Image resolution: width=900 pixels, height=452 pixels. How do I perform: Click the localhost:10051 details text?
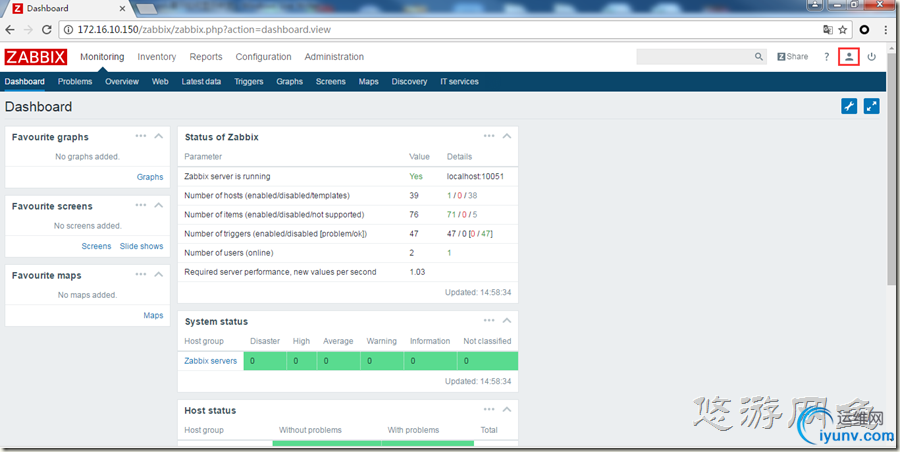point(475,176)
